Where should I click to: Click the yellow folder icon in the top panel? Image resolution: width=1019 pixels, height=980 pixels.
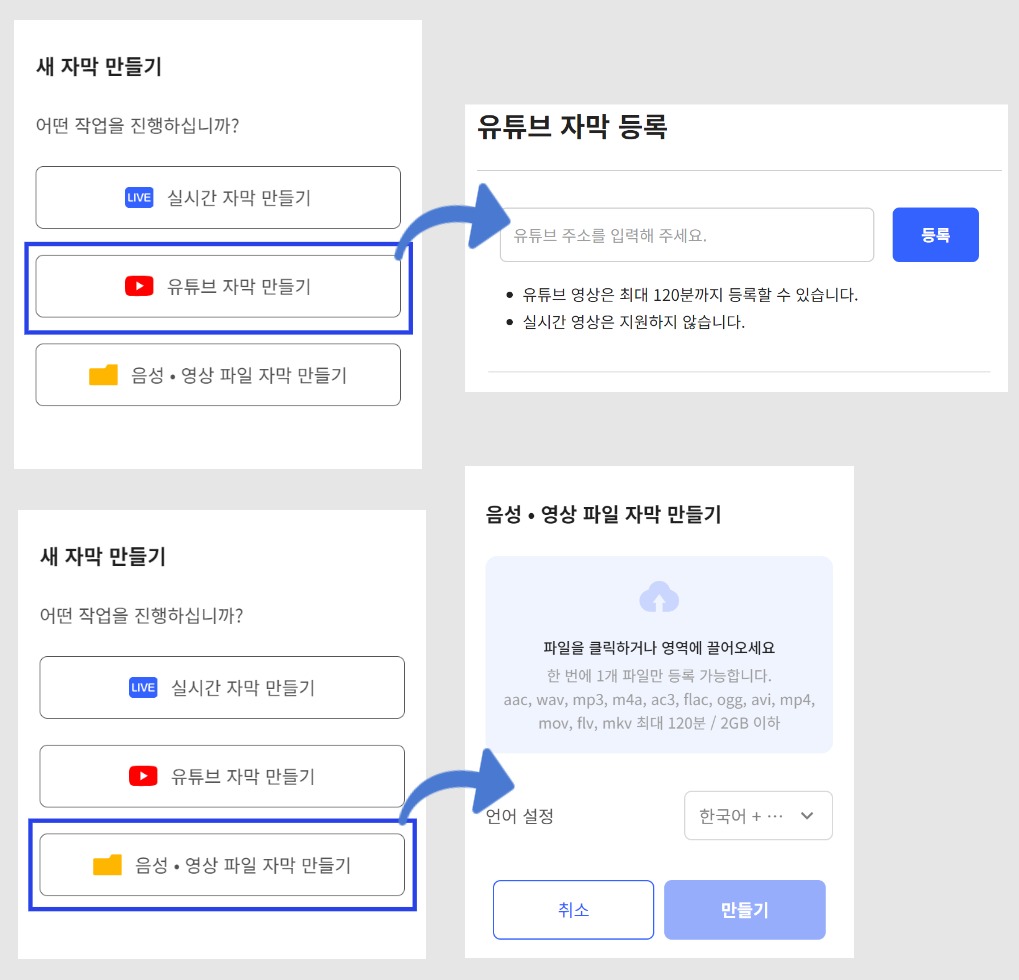pos(103,376)
